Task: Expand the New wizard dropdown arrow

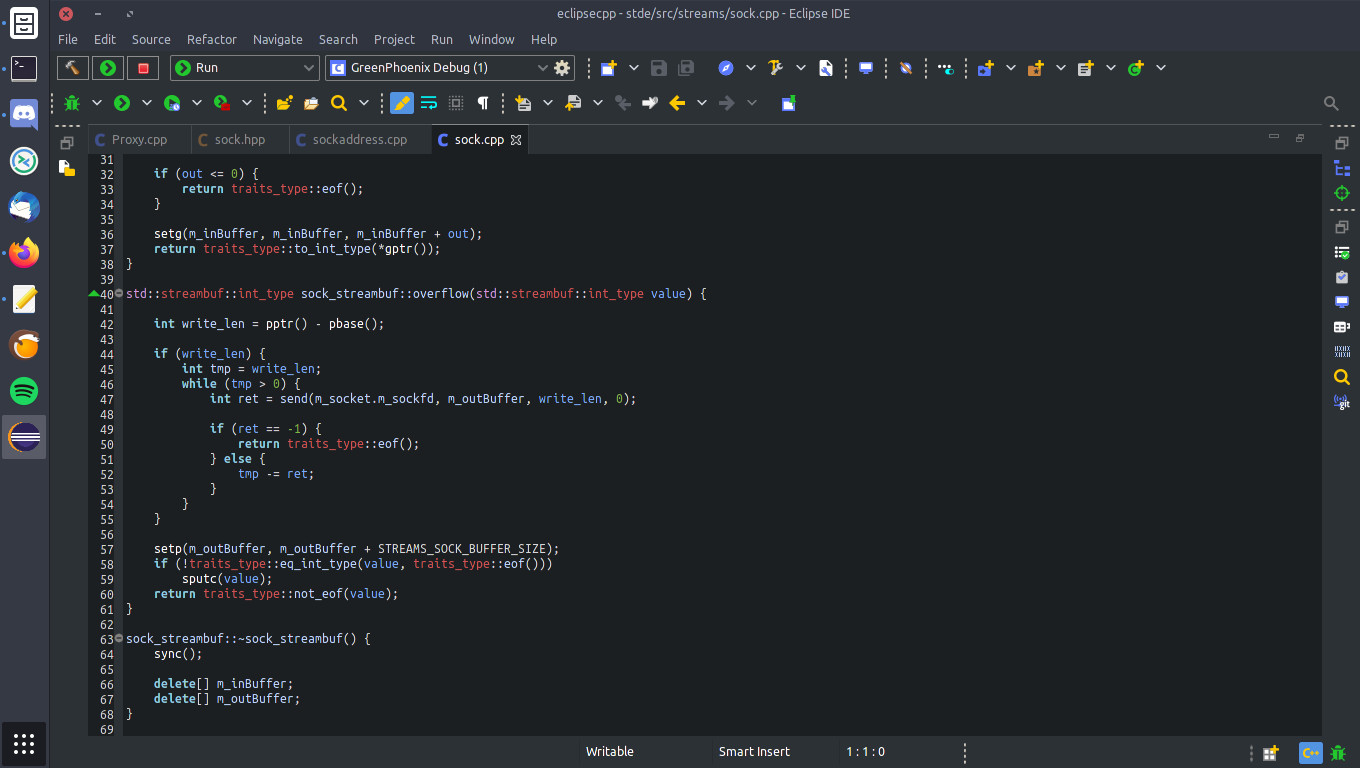Action: point(633,68)
